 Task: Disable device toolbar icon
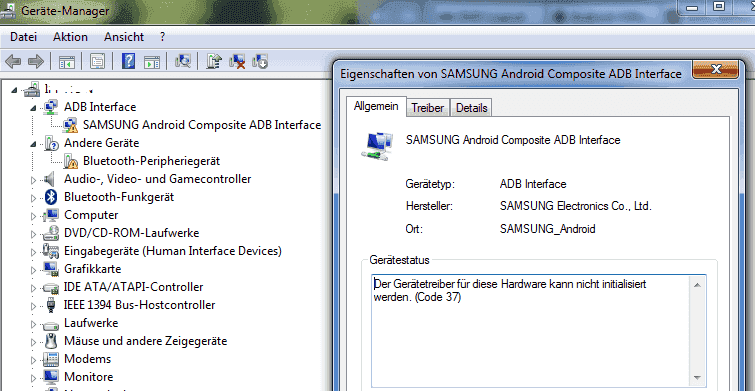point(260,61)
